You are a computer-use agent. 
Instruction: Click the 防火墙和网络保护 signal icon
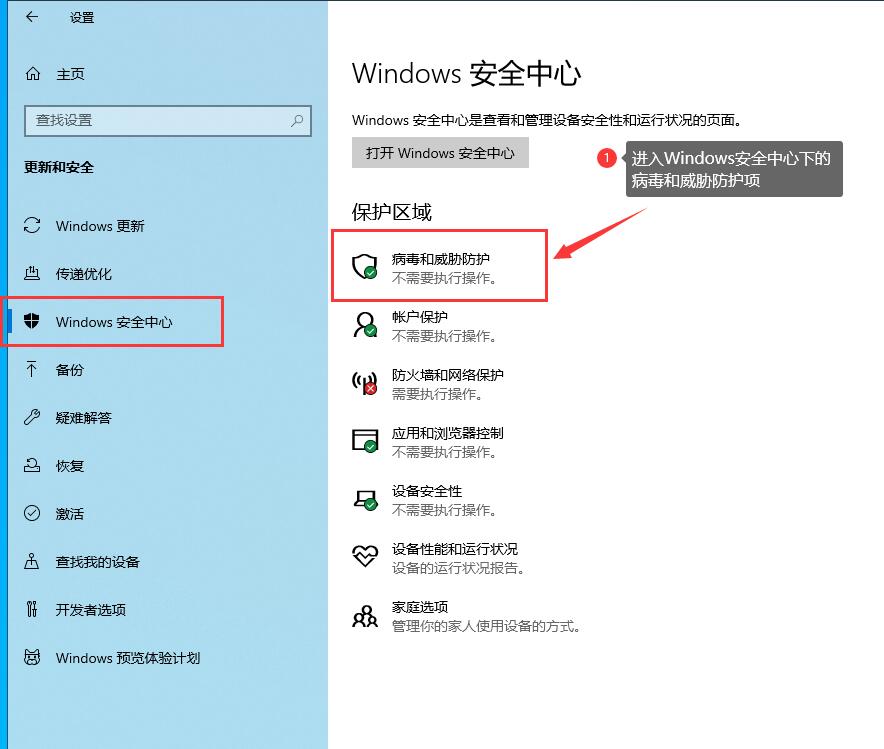[364, 383]
